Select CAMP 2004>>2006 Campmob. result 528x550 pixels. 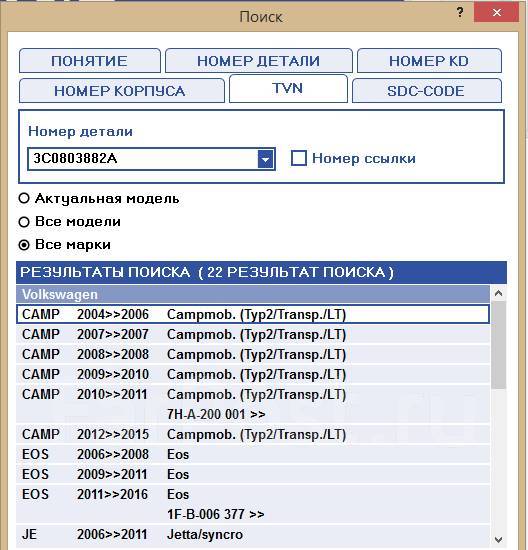253,314
